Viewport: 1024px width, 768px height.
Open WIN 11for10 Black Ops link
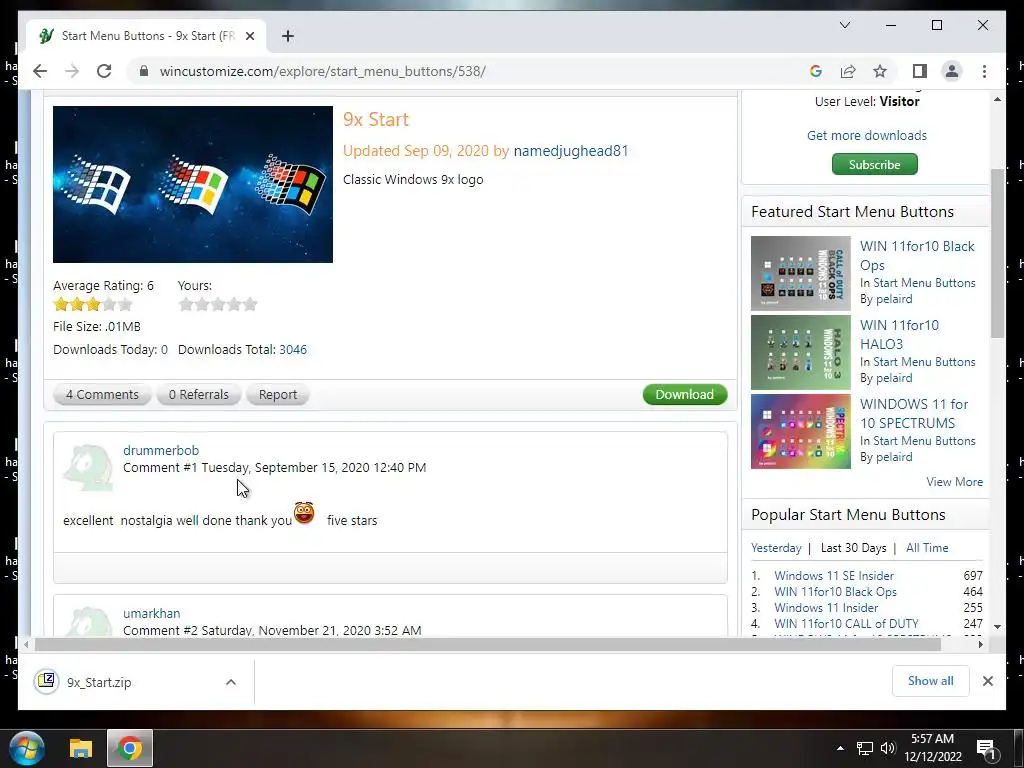tap(917, 255)
